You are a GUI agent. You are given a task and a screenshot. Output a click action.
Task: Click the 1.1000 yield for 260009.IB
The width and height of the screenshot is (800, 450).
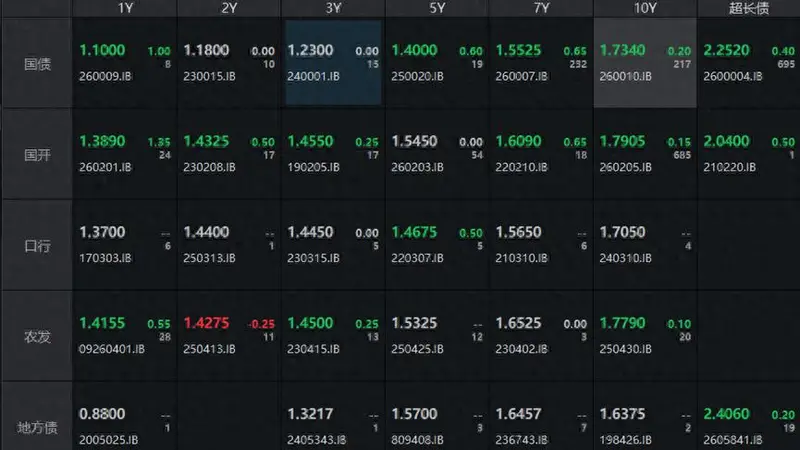(x=102, y=50)
